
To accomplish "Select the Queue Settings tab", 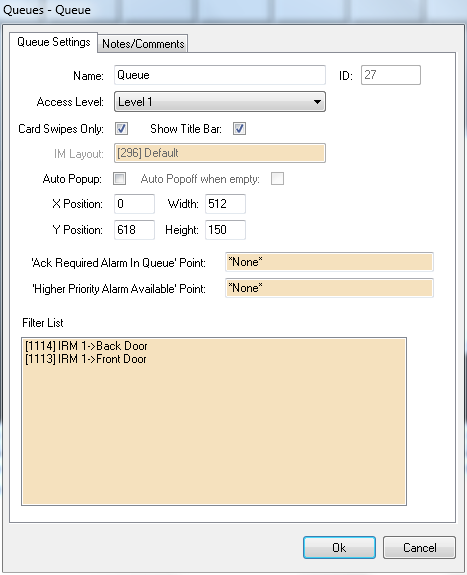I will tap(54, 42).
